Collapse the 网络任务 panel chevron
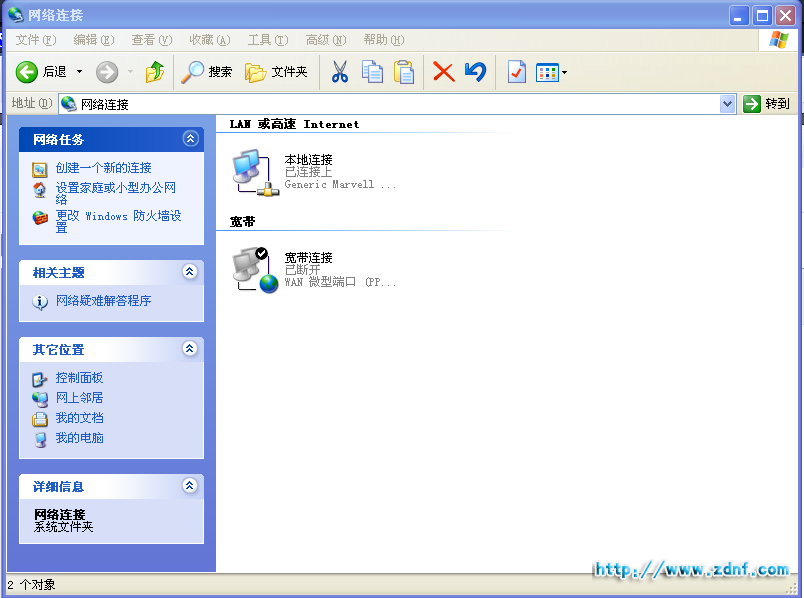 pos(190,138)
